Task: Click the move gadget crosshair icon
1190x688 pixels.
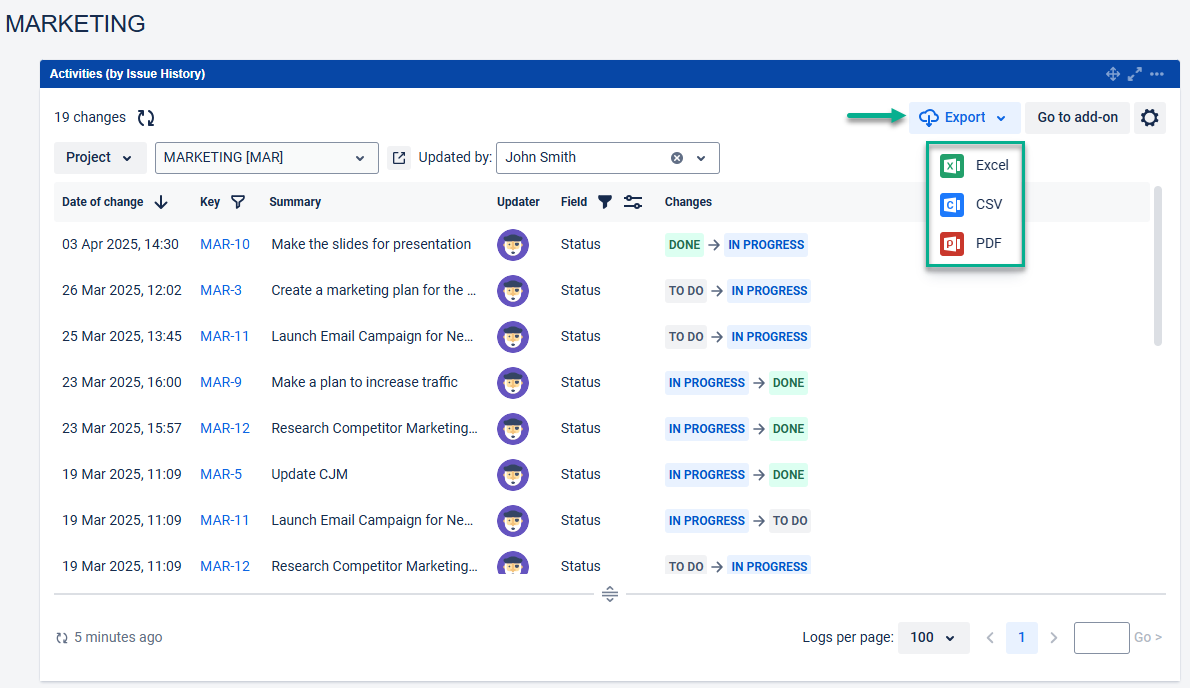Action: [x=1112, y=74]
